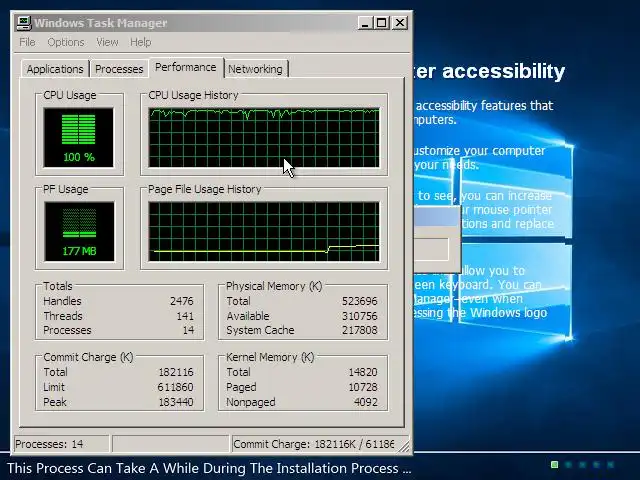Screen dimensions: 640x480
Task: Open the View menu
Action: tap(107, 42)
